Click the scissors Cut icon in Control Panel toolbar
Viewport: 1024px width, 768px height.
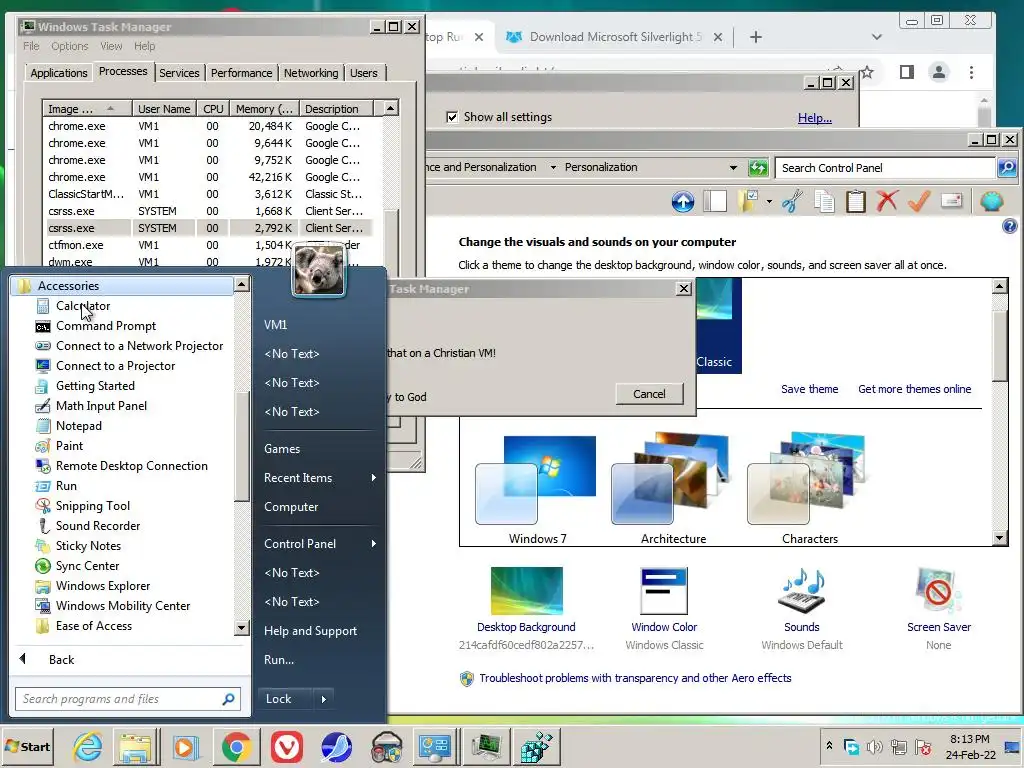[792, 201]
